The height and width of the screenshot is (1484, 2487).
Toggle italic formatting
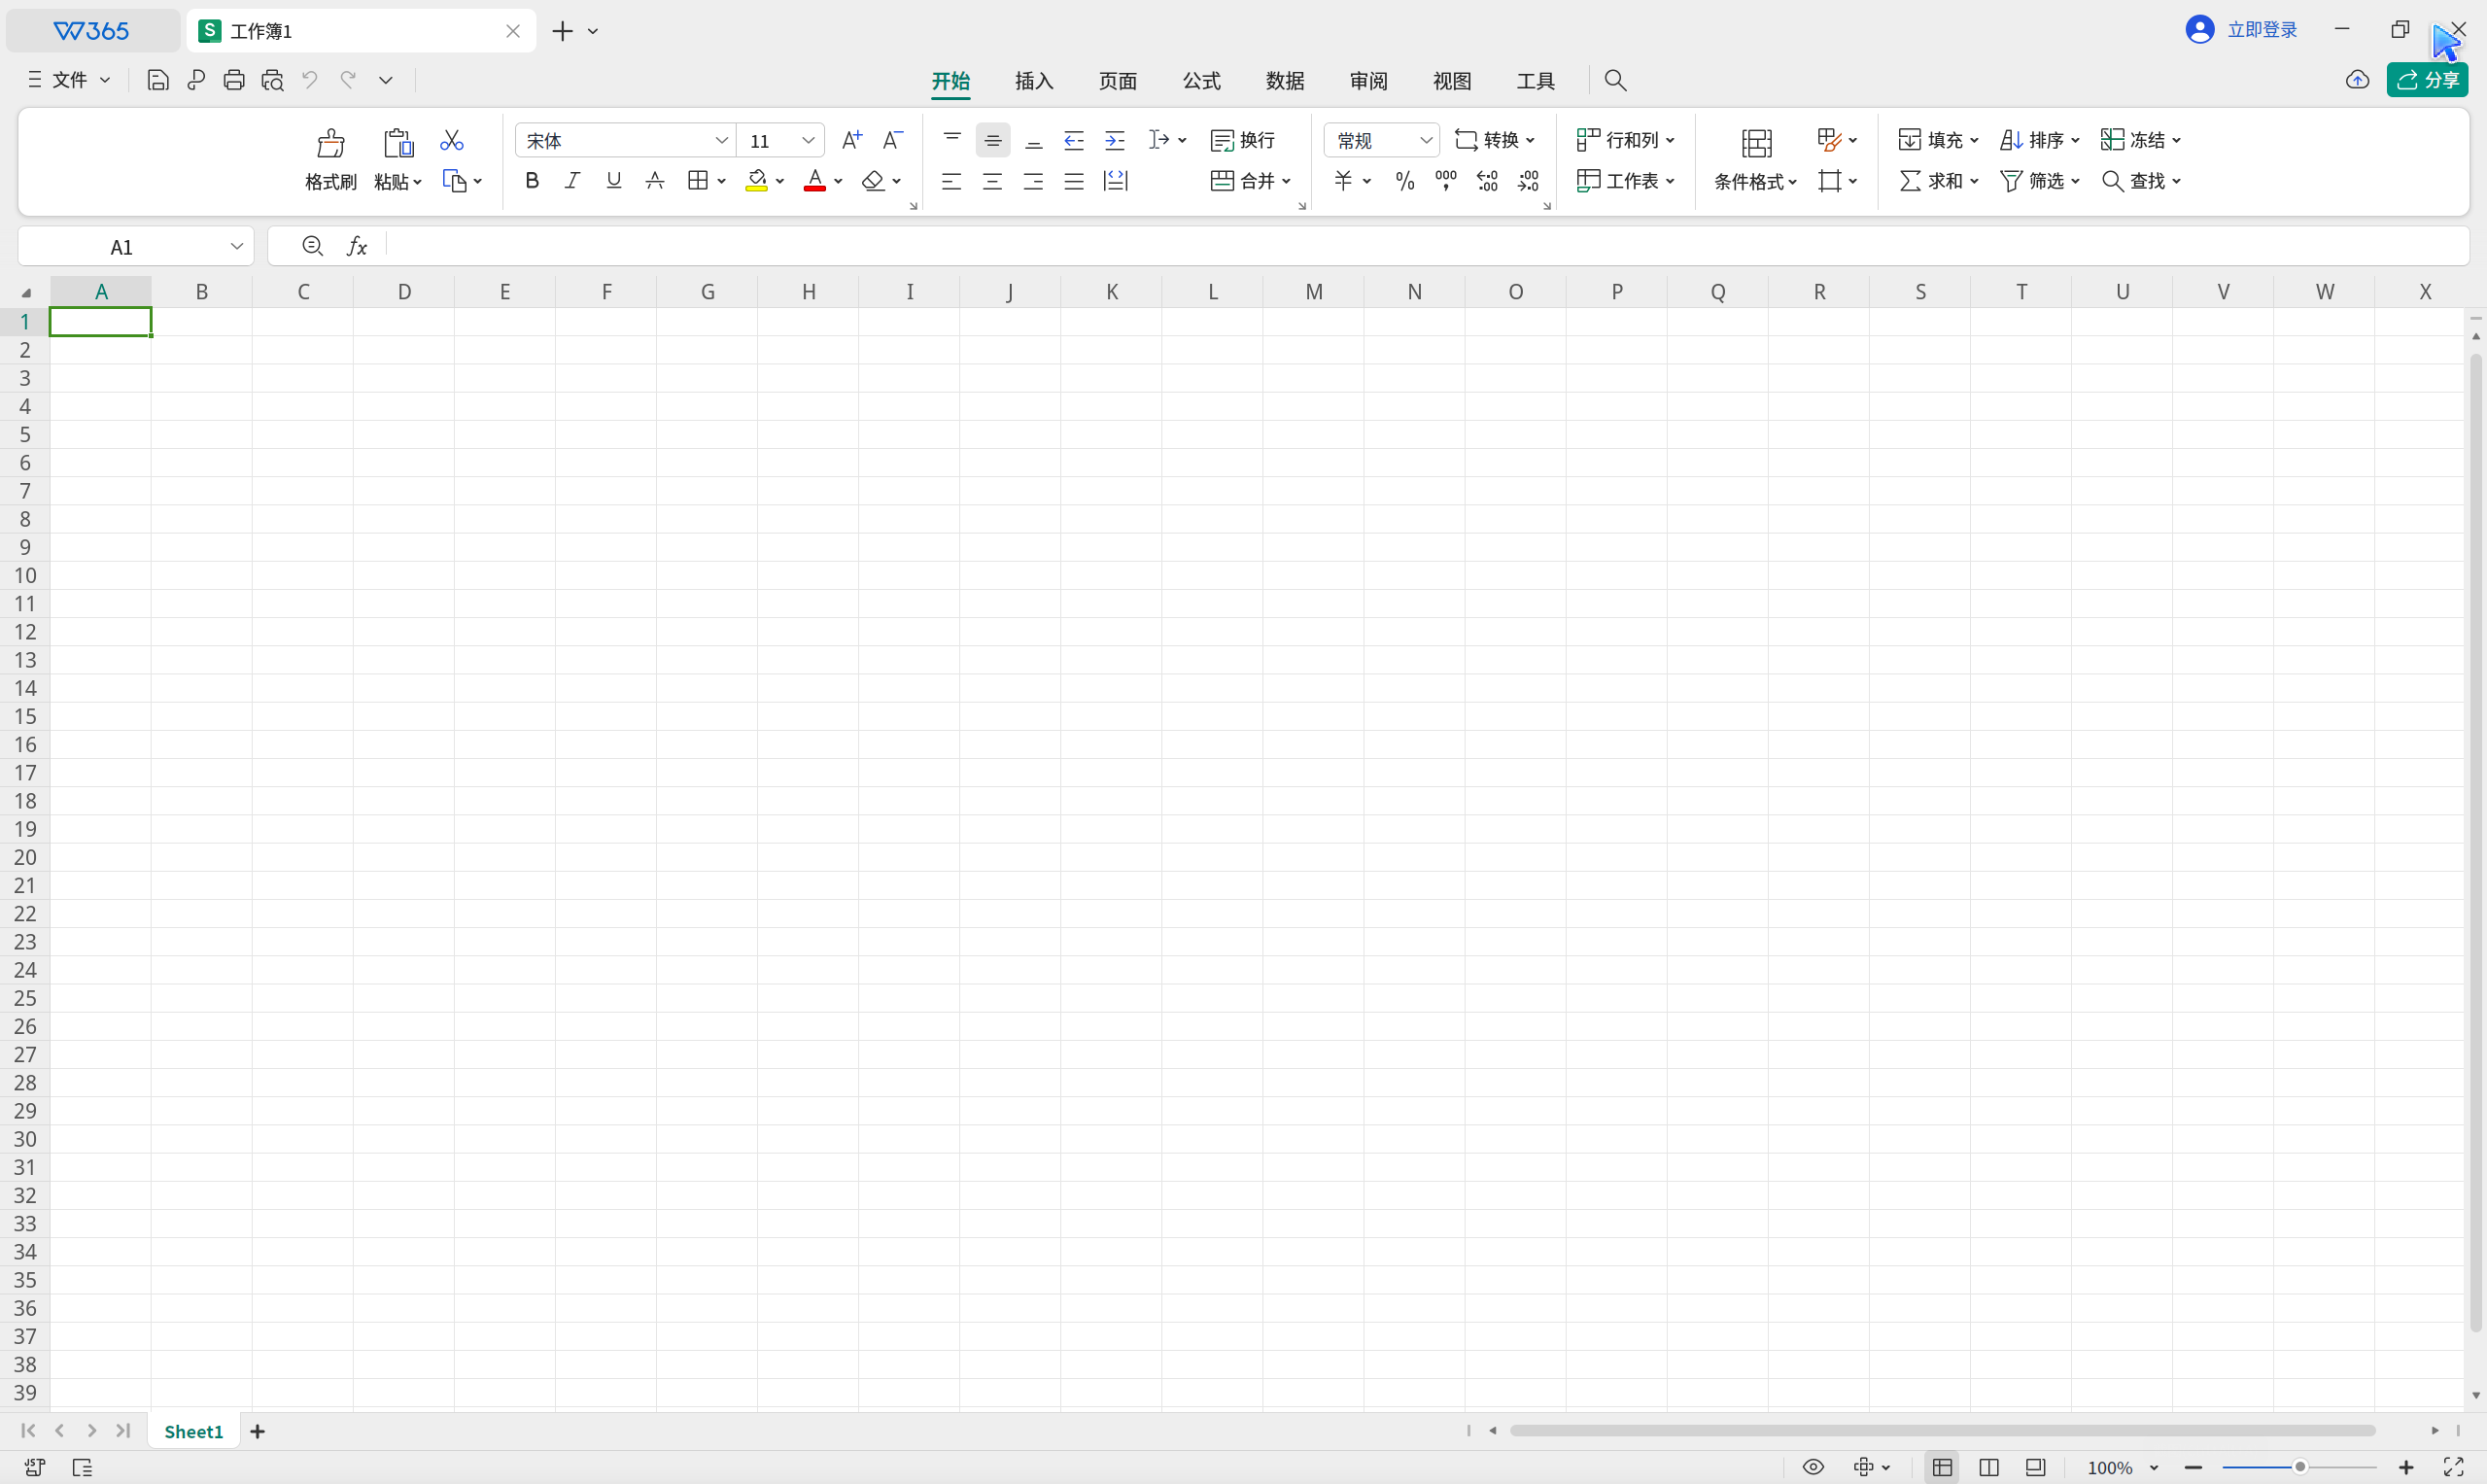tap(572, 181)
